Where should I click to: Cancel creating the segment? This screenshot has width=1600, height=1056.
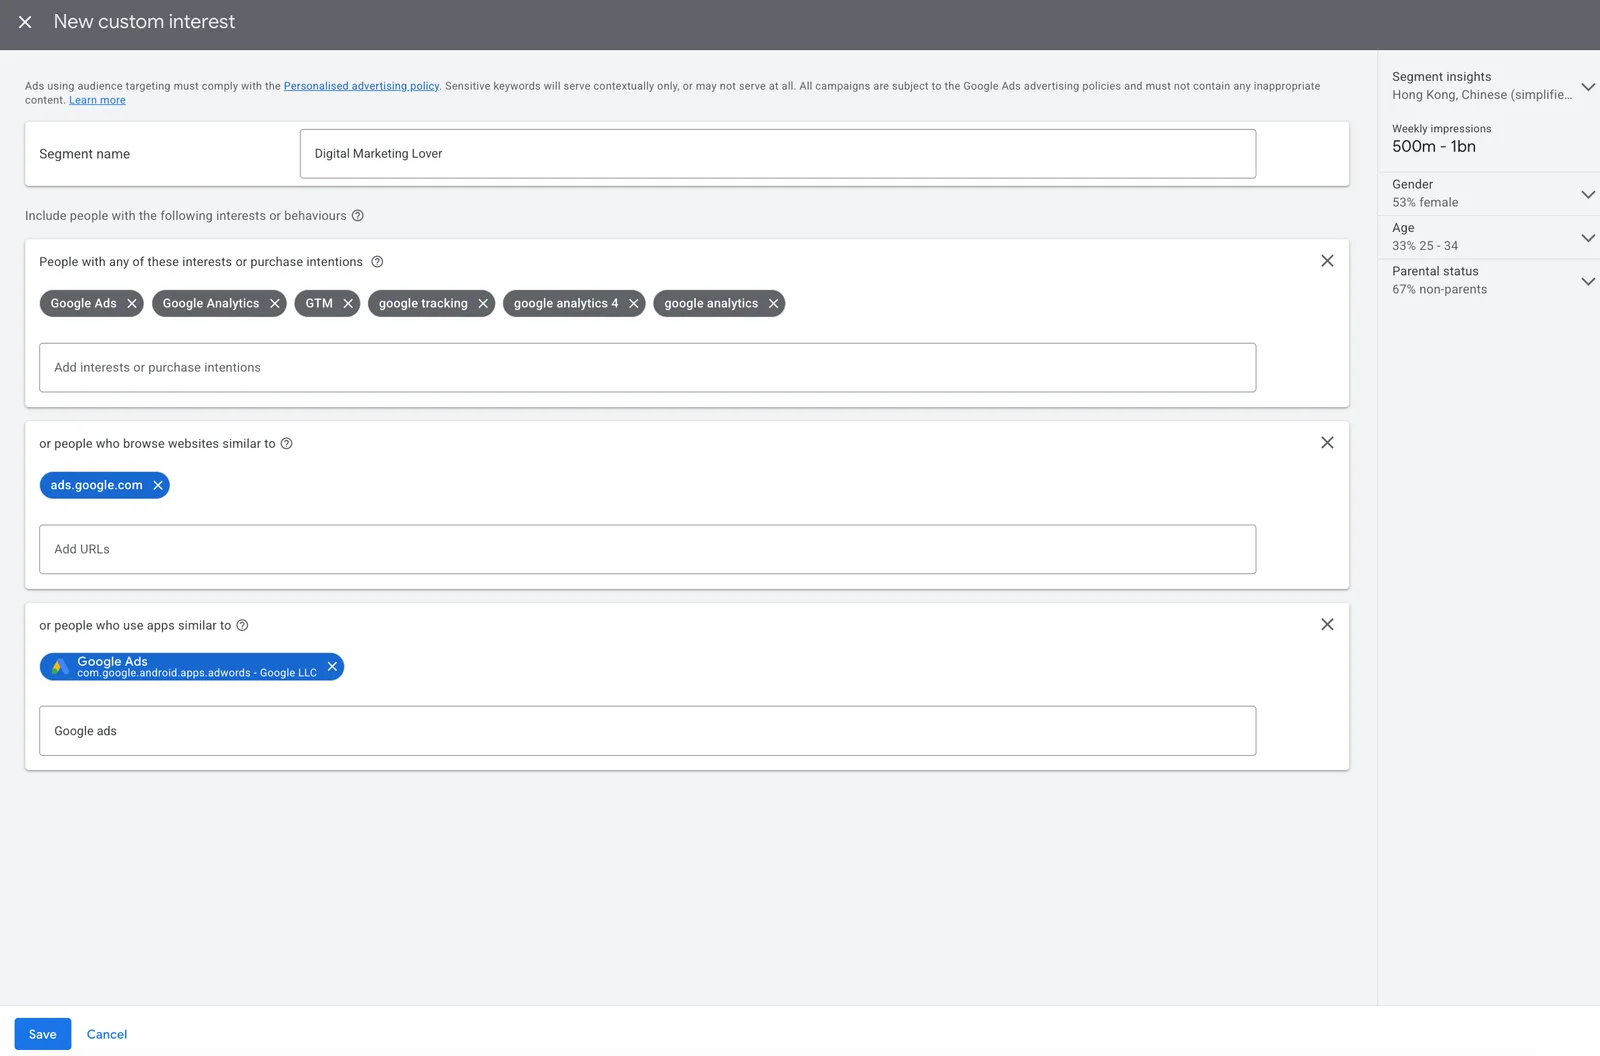107,1034
